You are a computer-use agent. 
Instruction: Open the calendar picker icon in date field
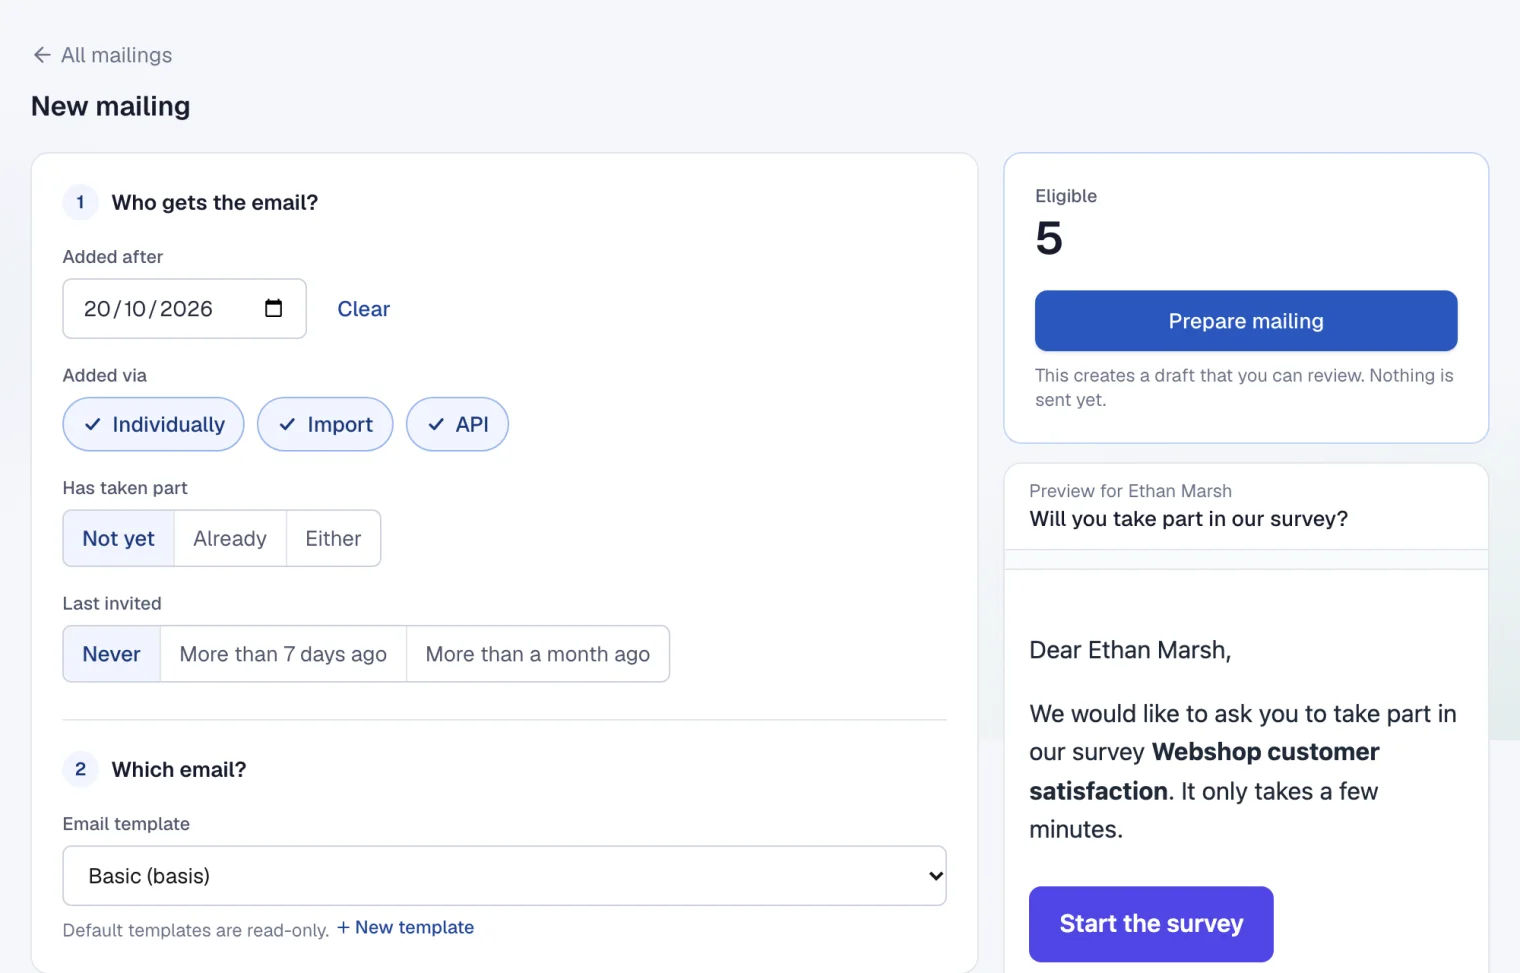pos(273,308)
